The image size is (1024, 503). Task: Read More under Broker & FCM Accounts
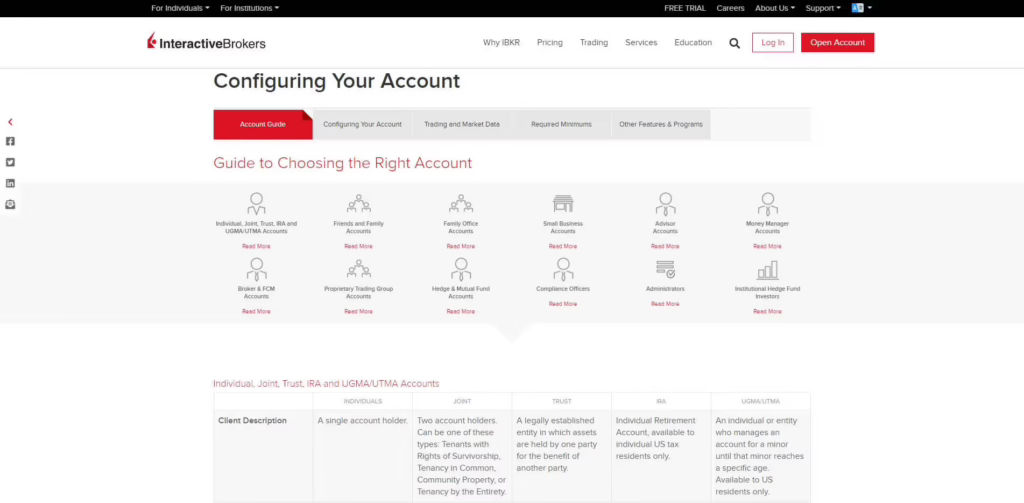pyautogui.click(x=256, y=312)
